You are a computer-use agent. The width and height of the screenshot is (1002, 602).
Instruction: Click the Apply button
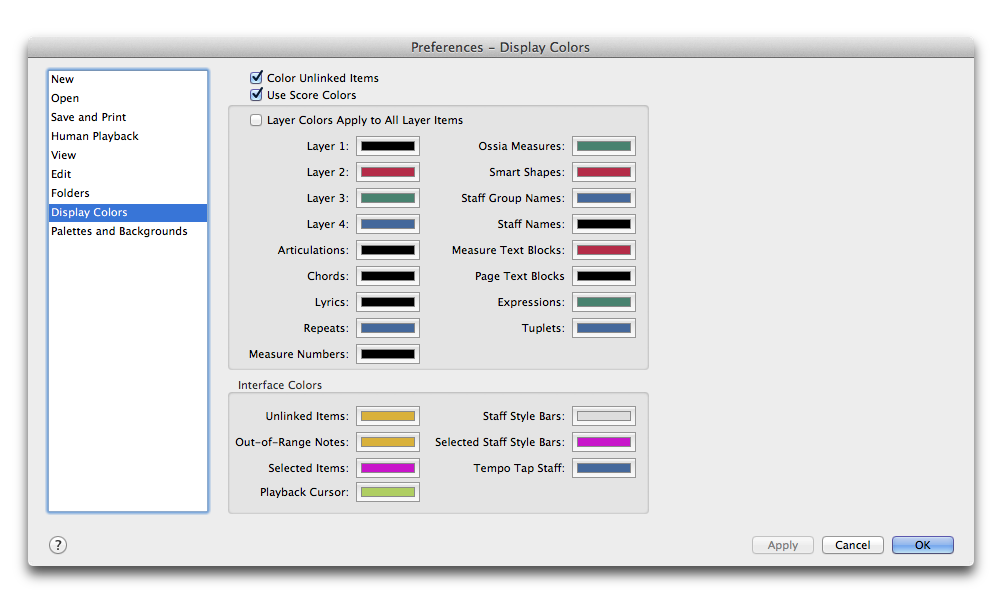pyautogui.click(x=783, y=545)
